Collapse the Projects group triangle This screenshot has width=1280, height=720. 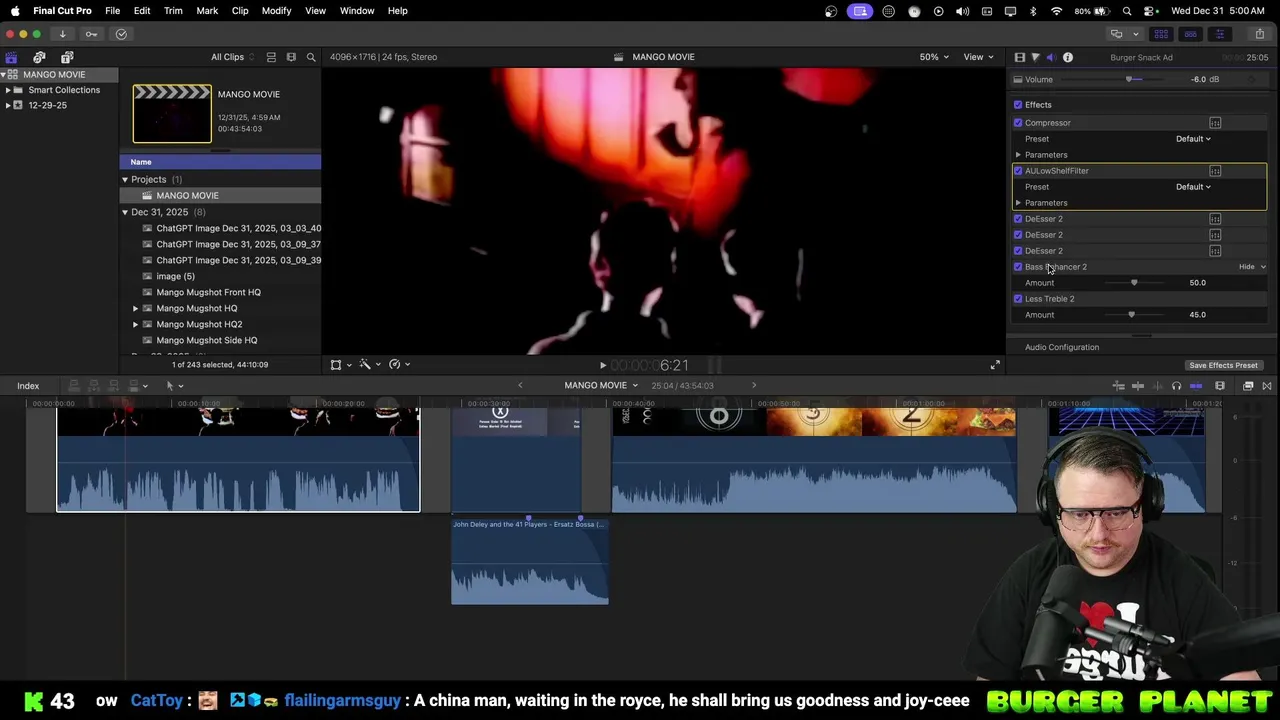point(125,180)
